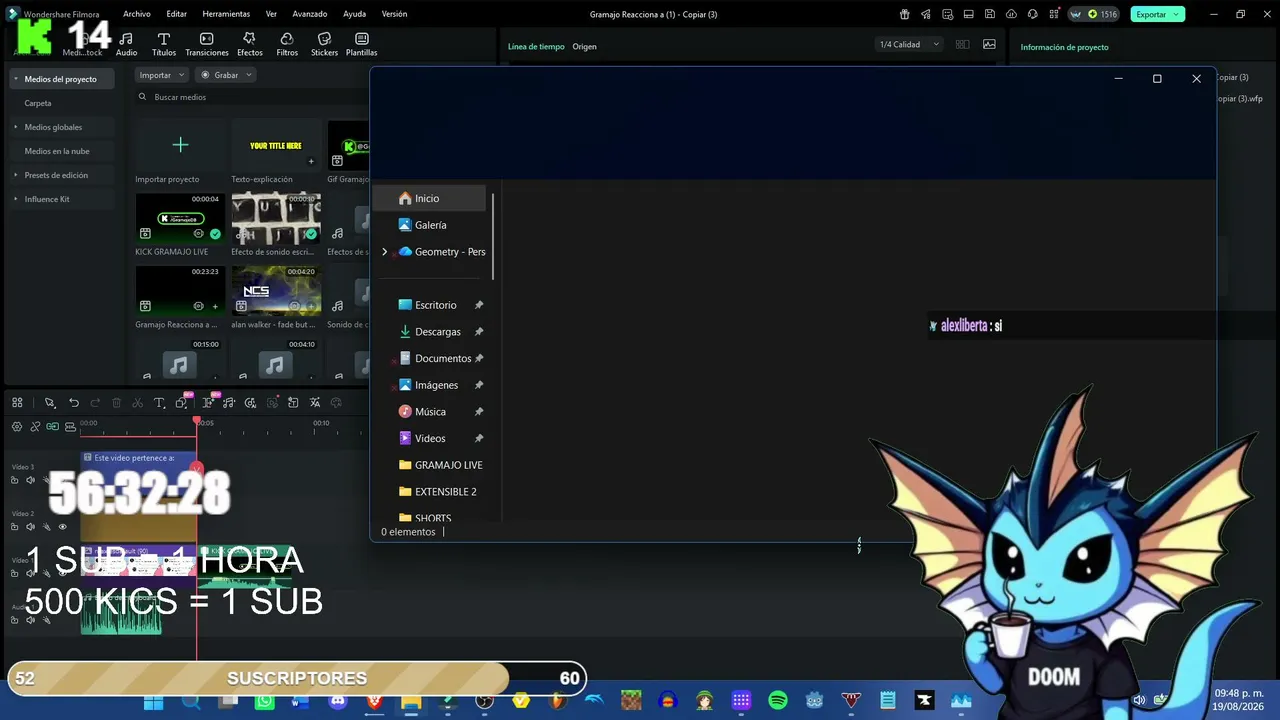Expand Geometry - Pers tree item in Explorer

click(x=385, y=252)
